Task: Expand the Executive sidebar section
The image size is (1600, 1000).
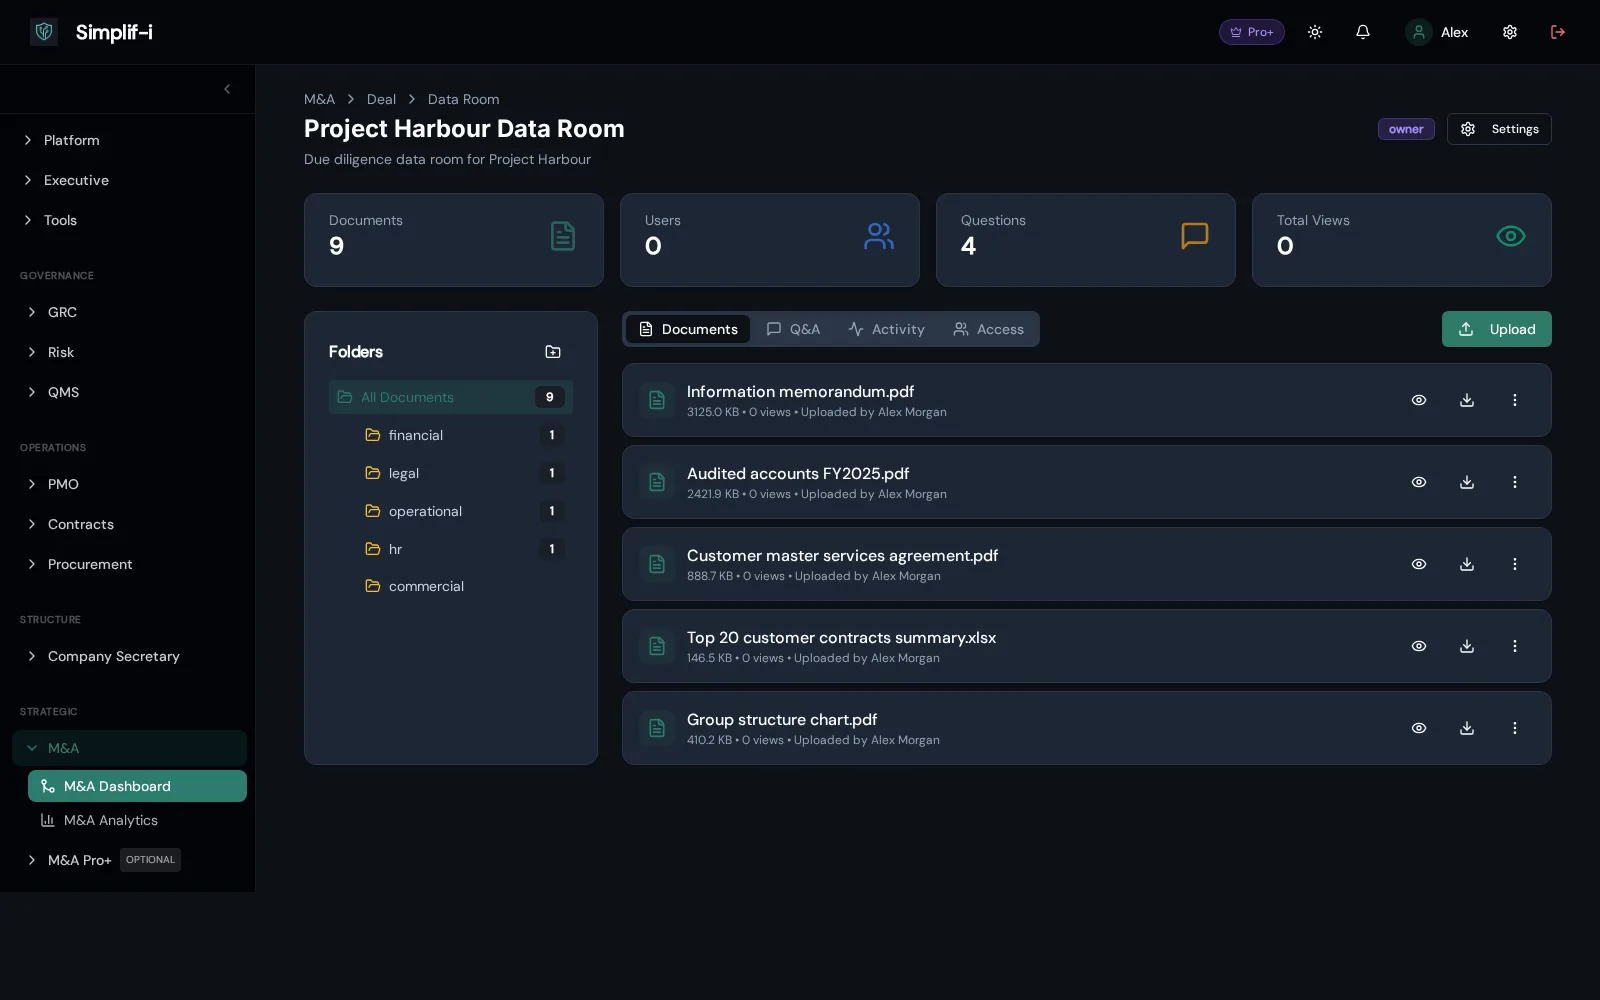Action: [127, 180]
